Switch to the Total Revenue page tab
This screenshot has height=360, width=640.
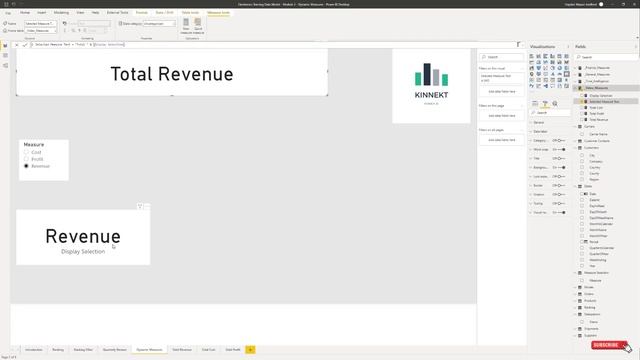click(x=182, y=350)
